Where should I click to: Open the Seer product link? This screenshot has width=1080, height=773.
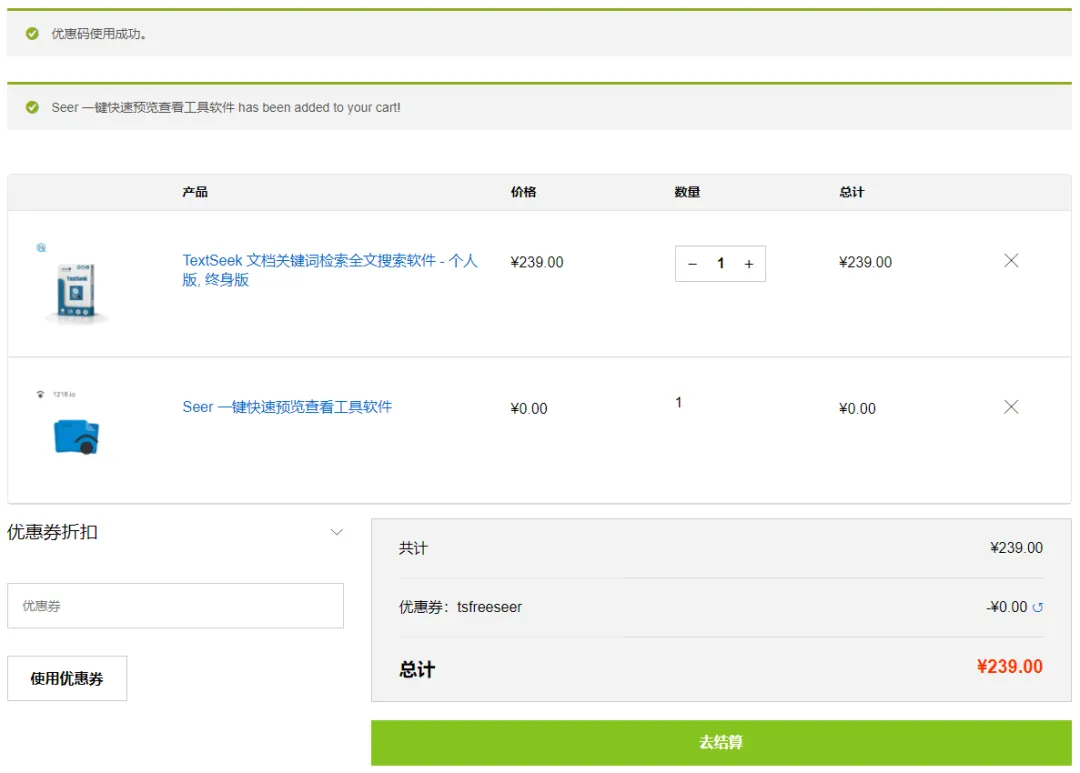tap(287, 407)
